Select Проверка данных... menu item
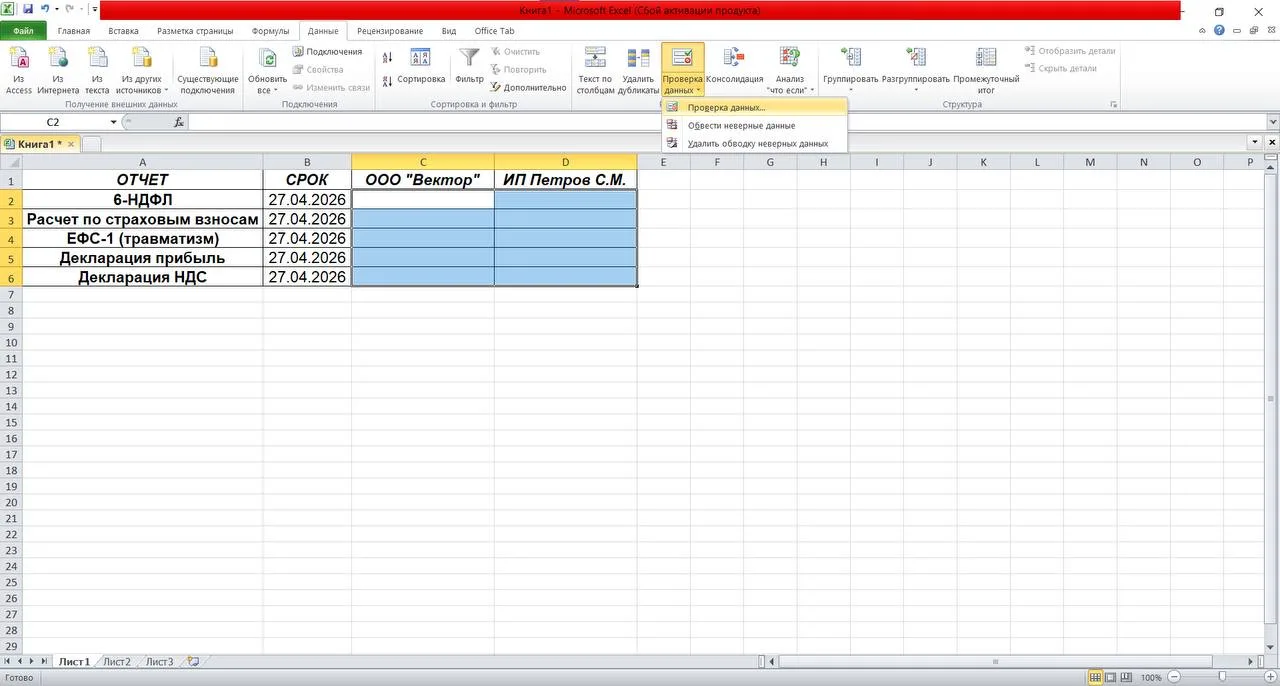Image resolution: width=1280 pixels, height=686 pixels. [x=755, y=107]
